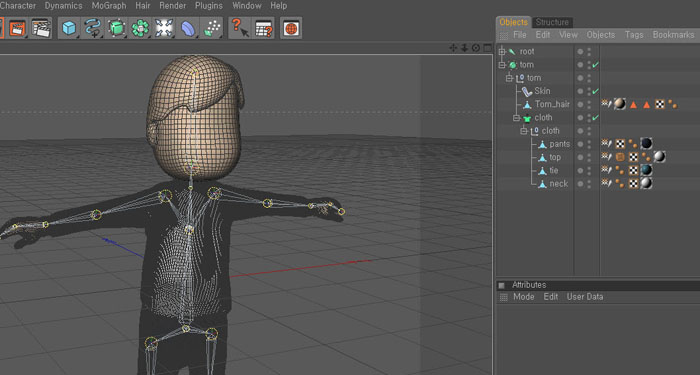Image resolution: width=700 pixels, height=375 pixels.
Task: Select the black material sphere on pants
Action: coord(646,144)
